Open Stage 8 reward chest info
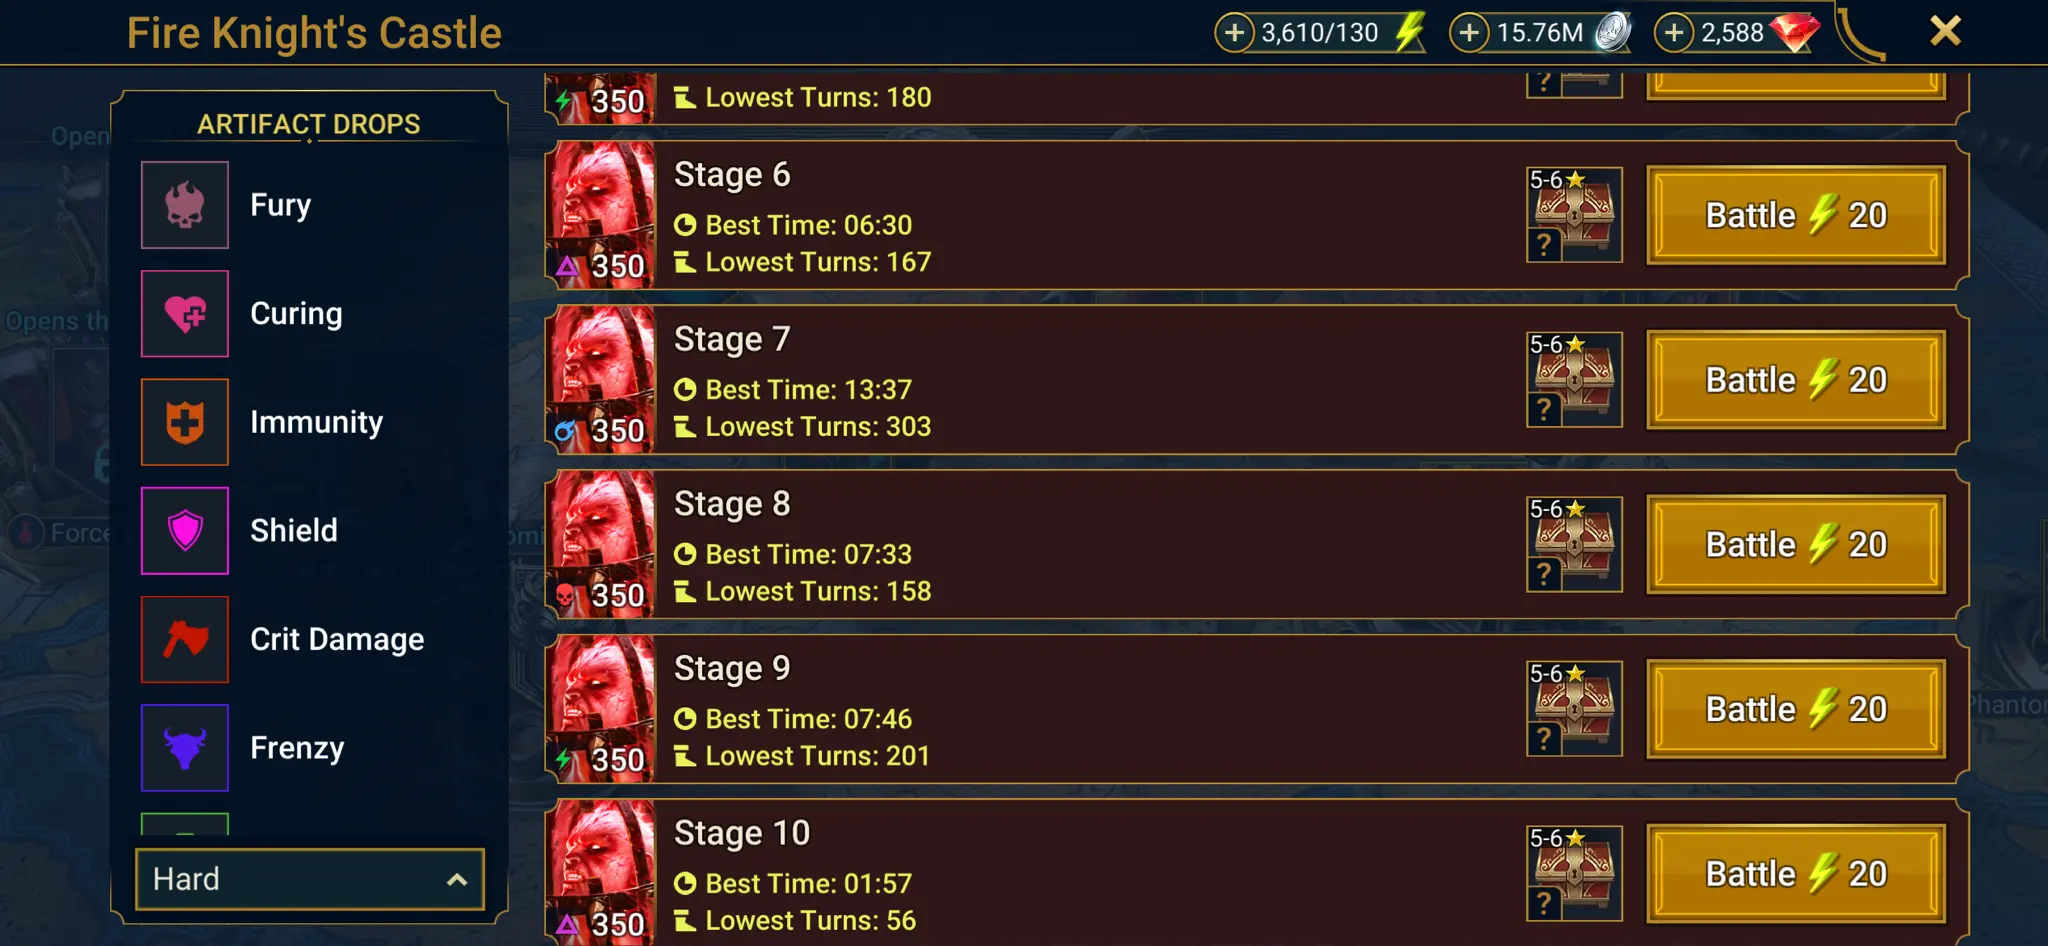Viewport: 2048px width, 946px height. (1574, 545)
